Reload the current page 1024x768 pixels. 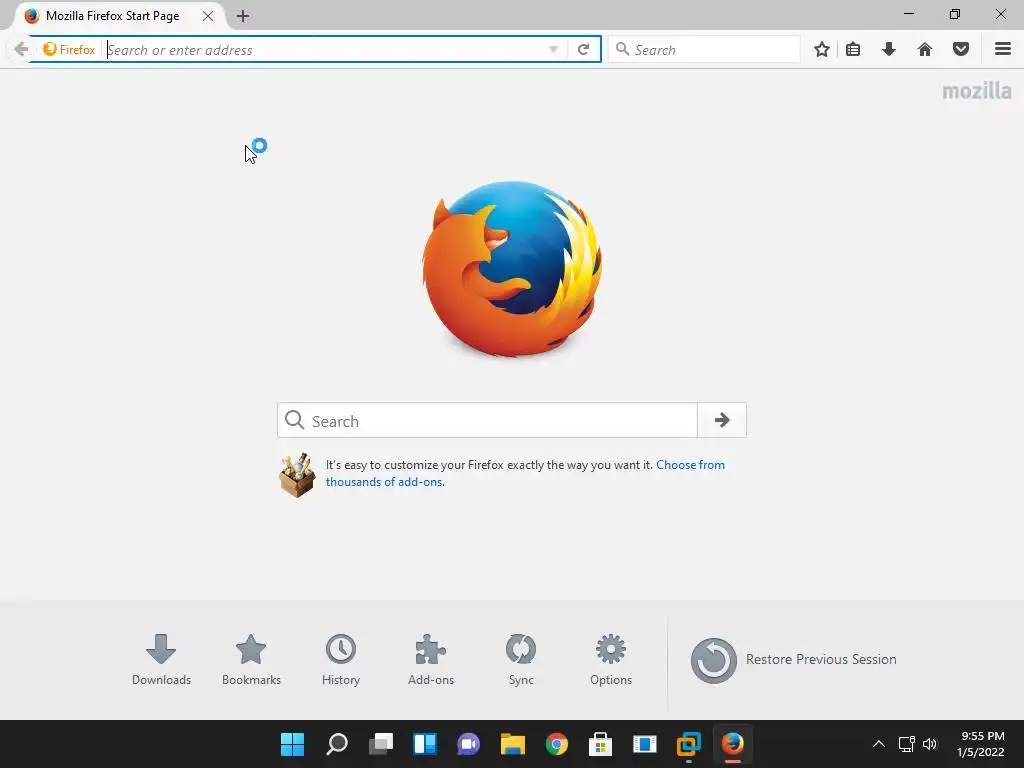[x=583, y=50]
